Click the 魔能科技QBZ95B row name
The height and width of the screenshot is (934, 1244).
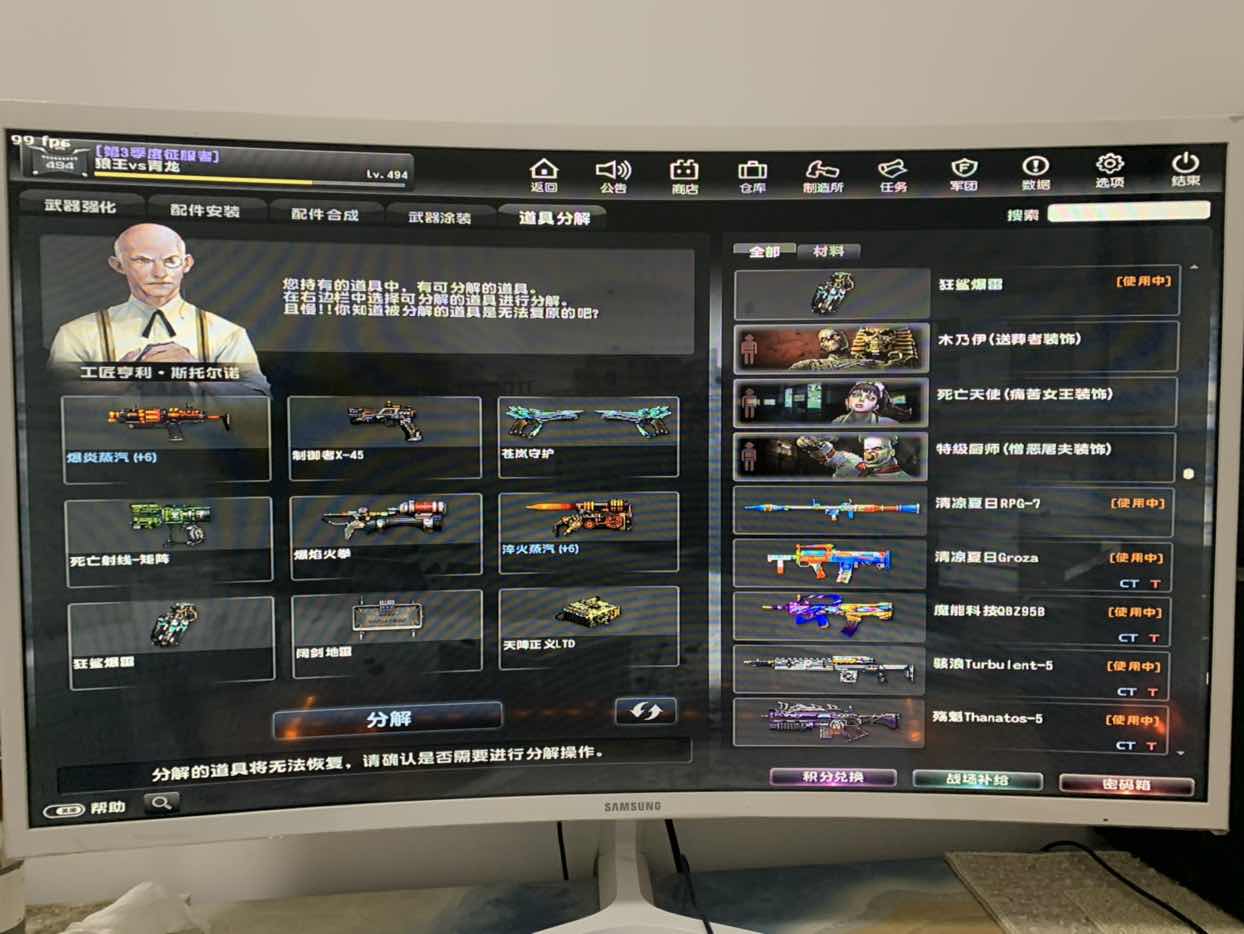(x=990, y=610)
